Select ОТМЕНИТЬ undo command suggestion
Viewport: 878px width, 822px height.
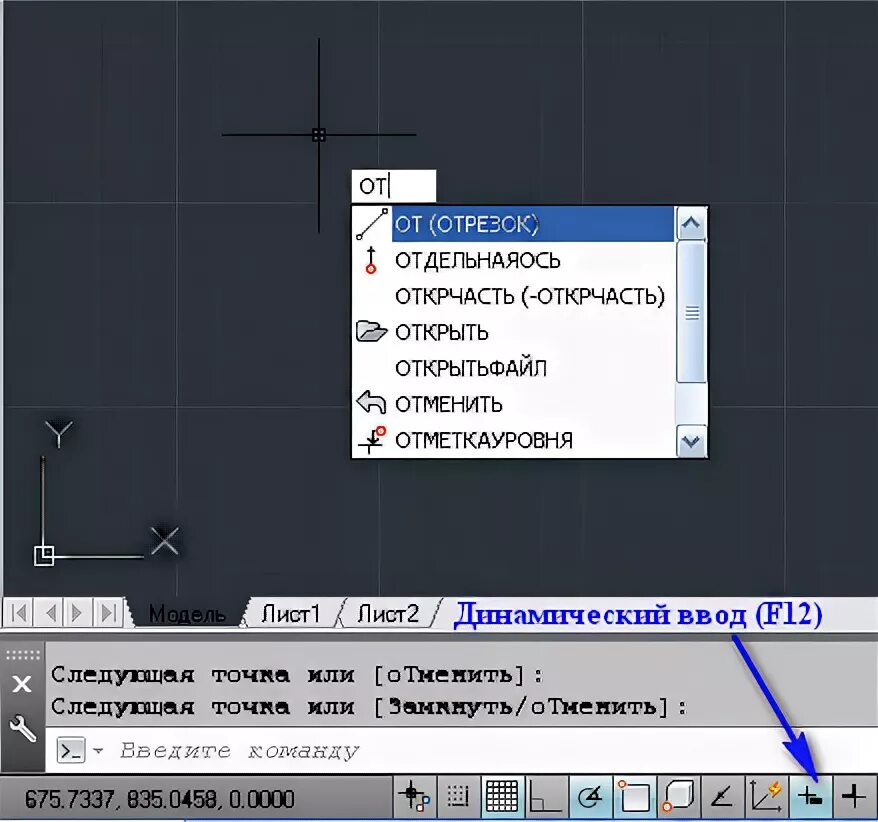click(x=513, y=404)
